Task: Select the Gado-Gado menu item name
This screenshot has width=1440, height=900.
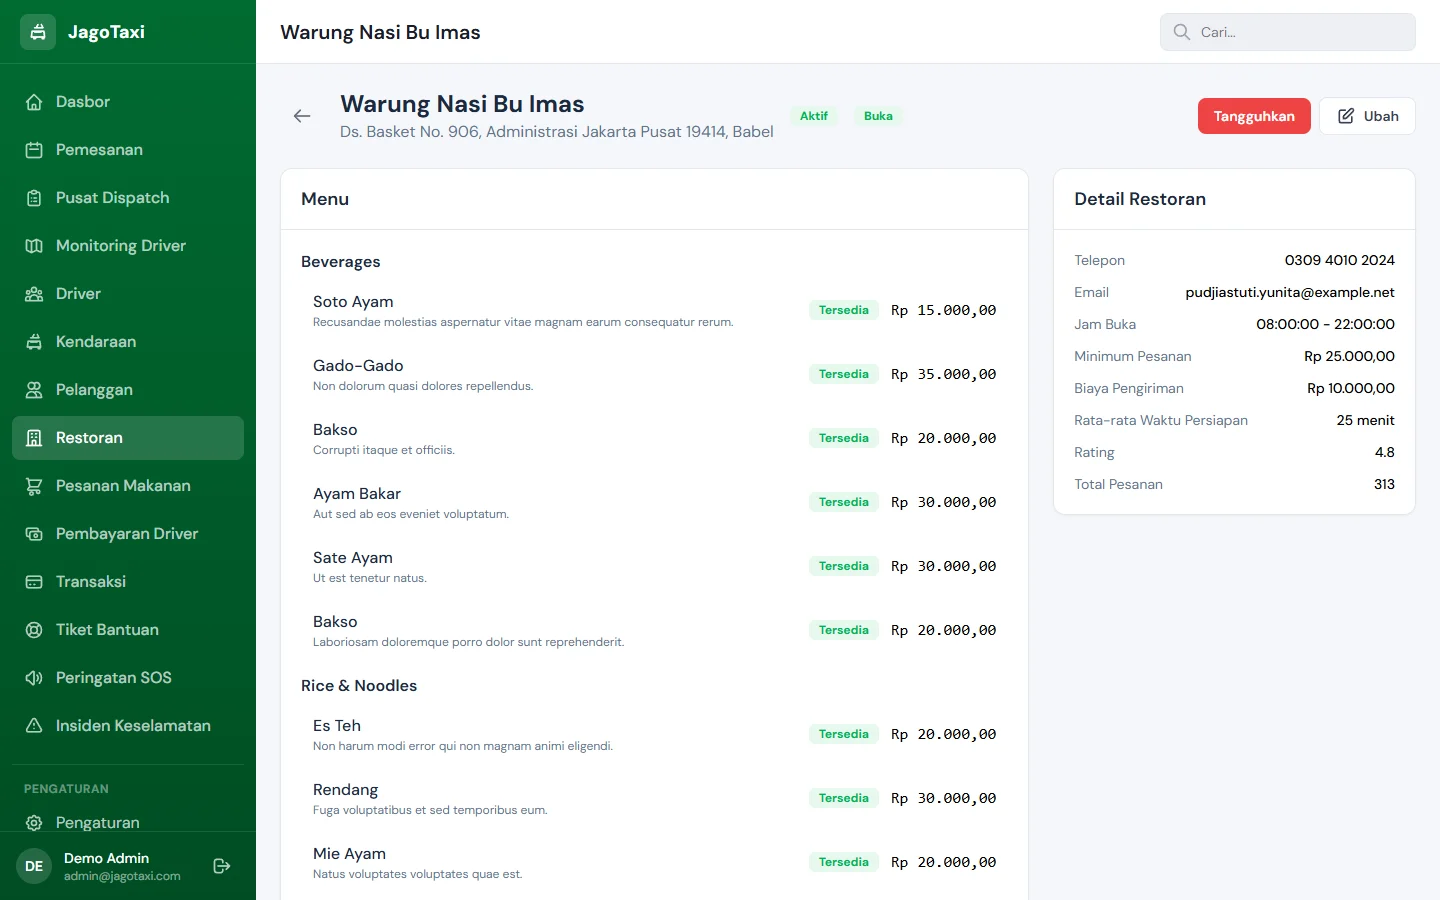Action: coord(358,366)
